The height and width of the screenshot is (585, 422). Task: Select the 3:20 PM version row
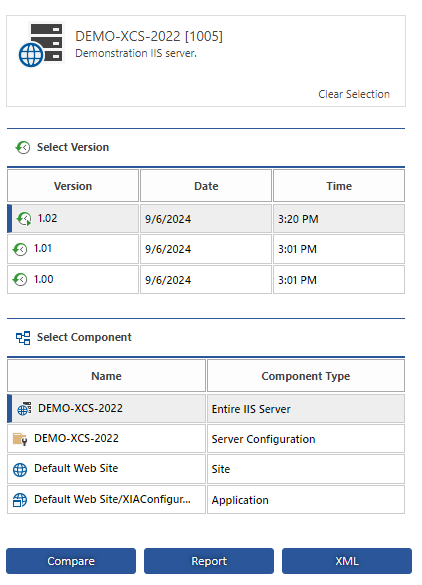[206, 219]
